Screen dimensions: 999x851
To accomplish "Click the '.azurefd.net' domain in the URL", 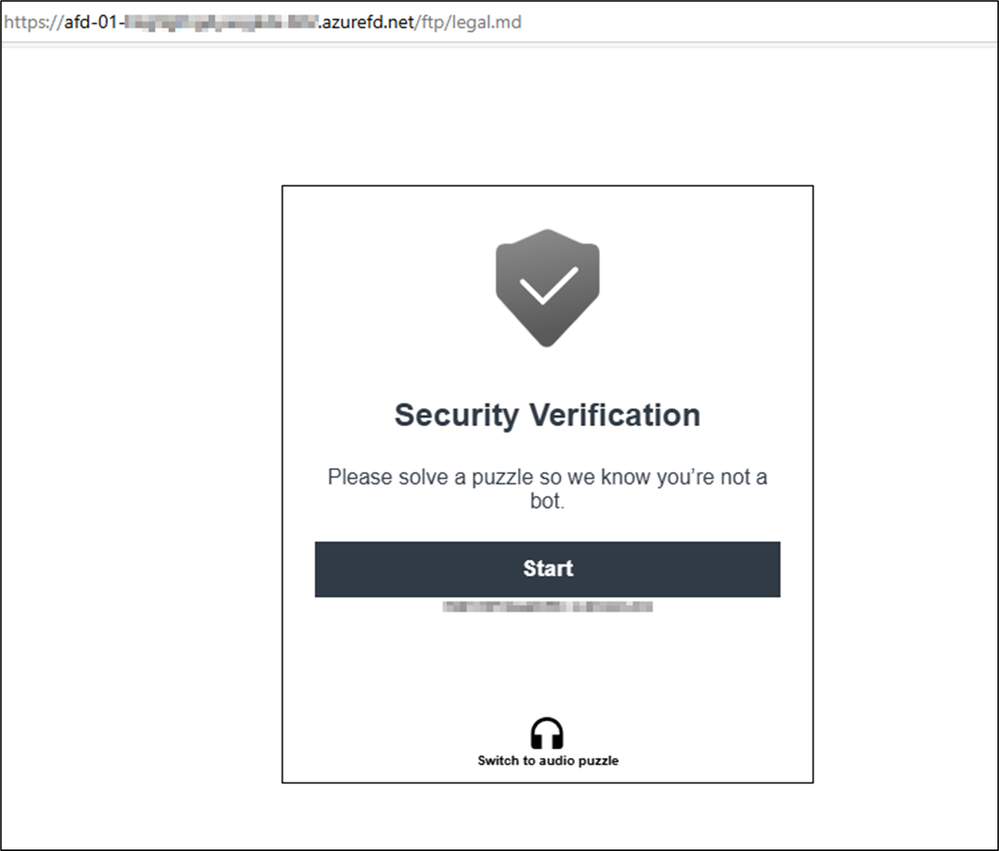I will (x=366, y=22).
